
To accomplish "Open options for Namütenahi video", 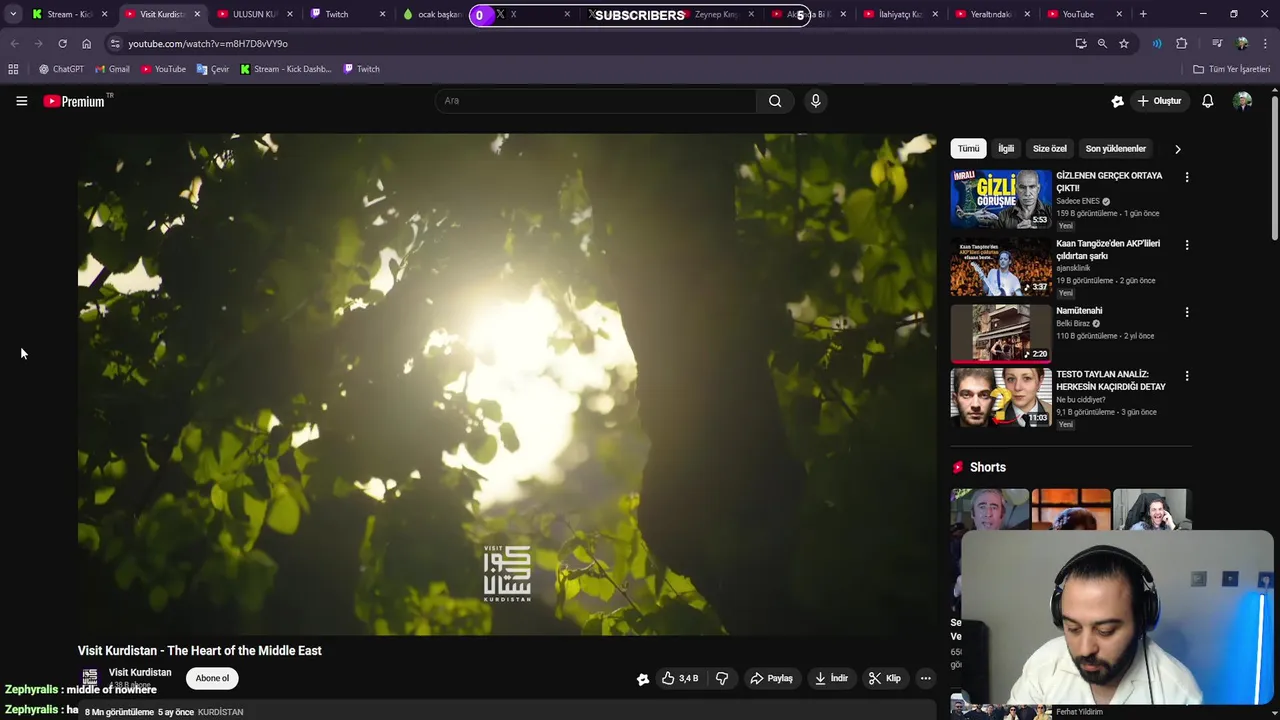I will click(x=1187, y=312).
